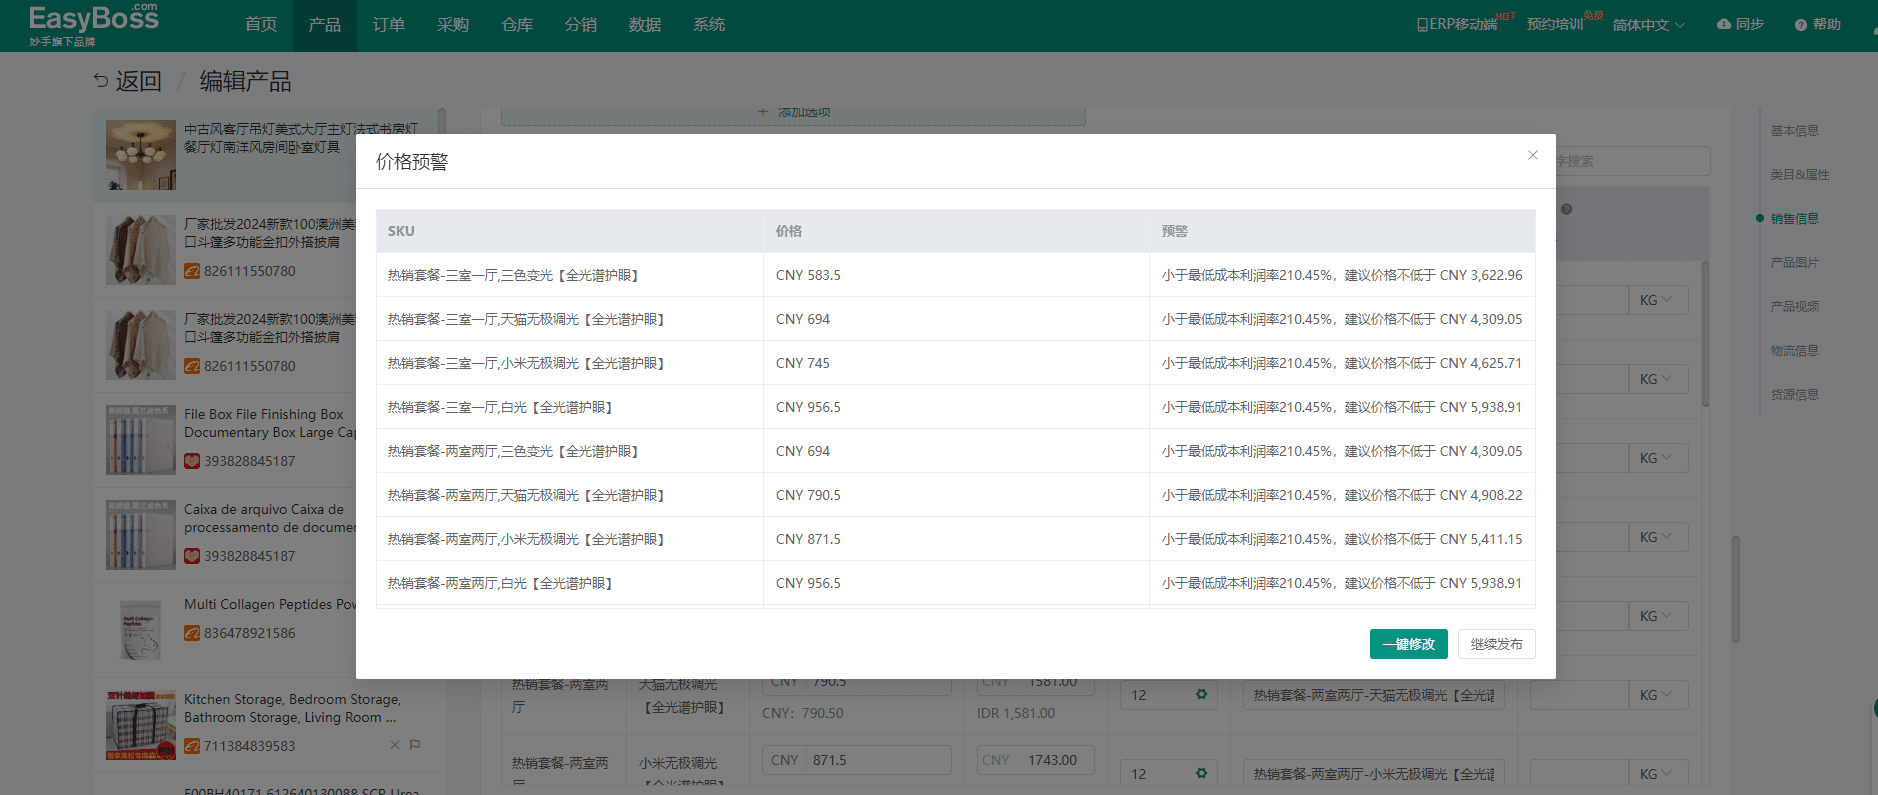Jump to 产品图片 section

point(1794,263)
